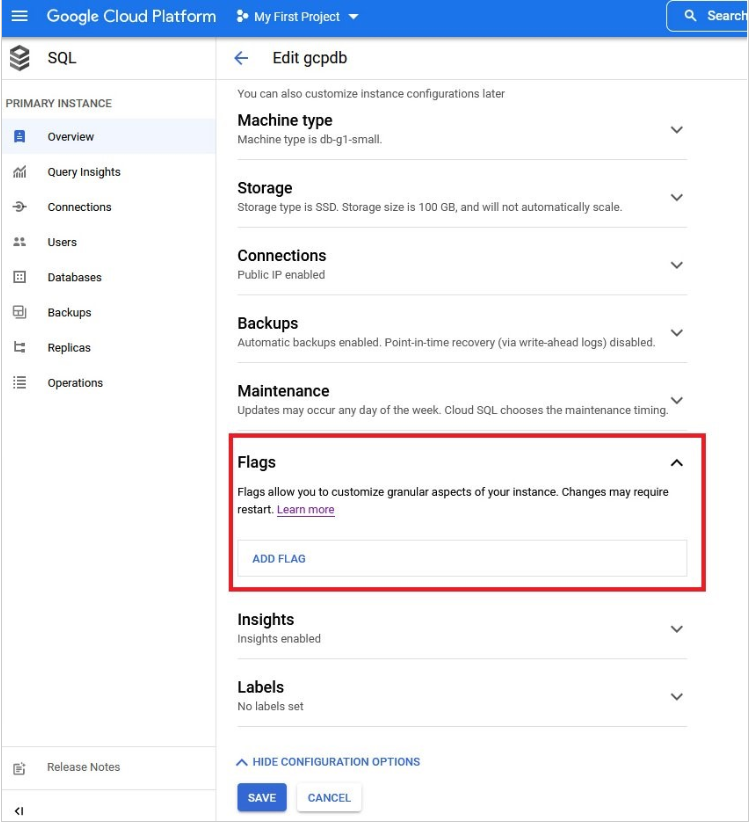This screenshot has width=752, height=822.
Task: Expand the Backups configuration chevron
Action: click(x=677, y=333)
